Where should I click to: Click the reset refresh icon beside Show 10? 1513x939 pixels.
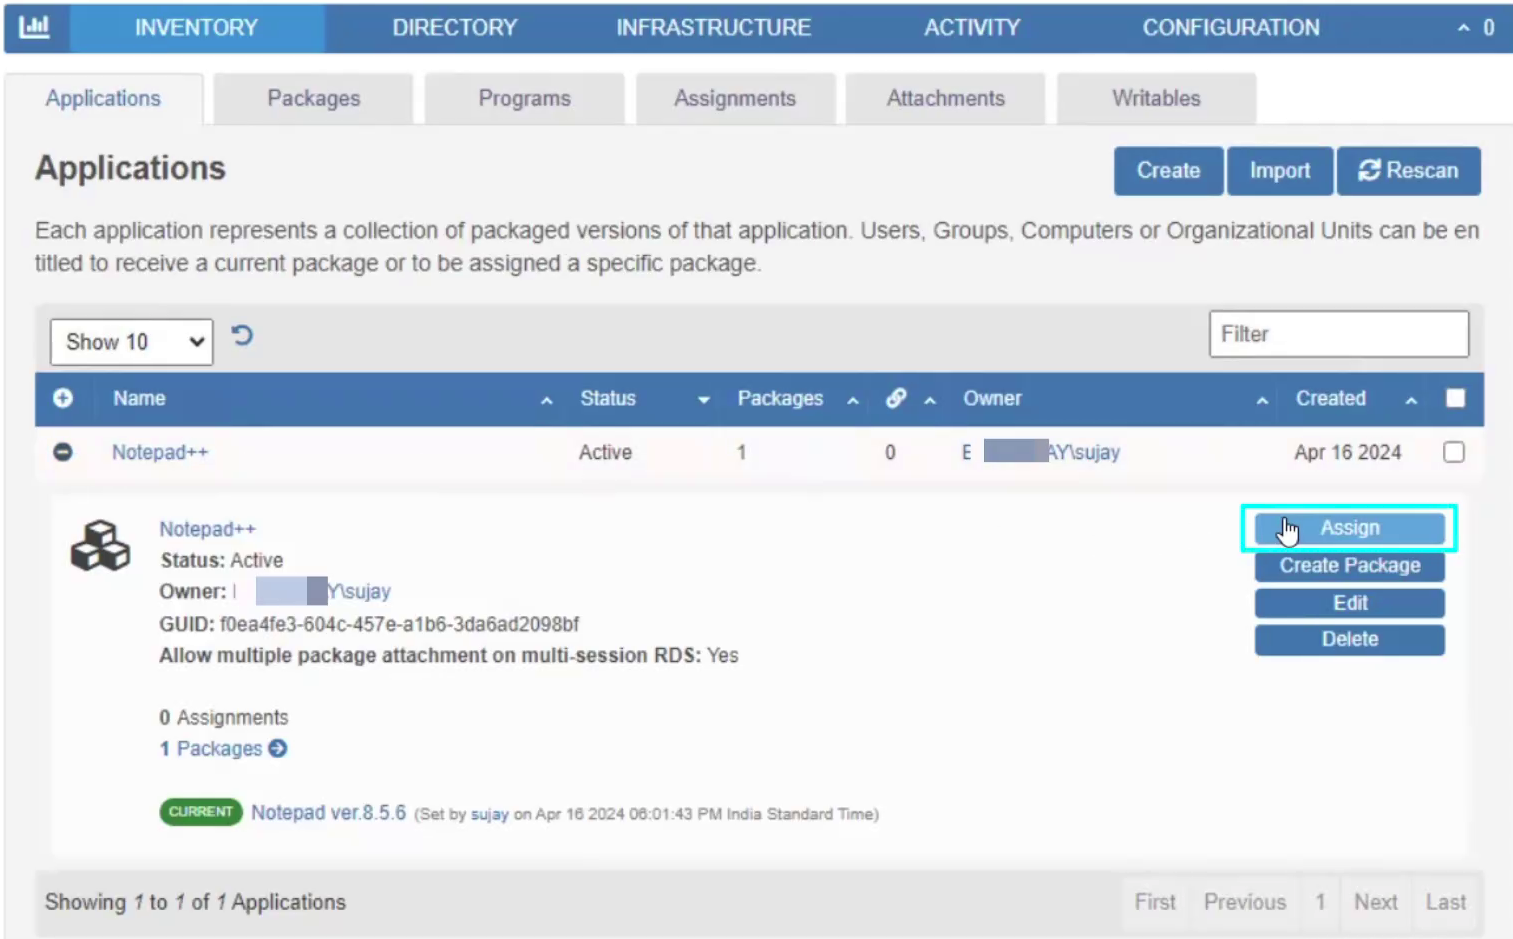tap(242, 336)
